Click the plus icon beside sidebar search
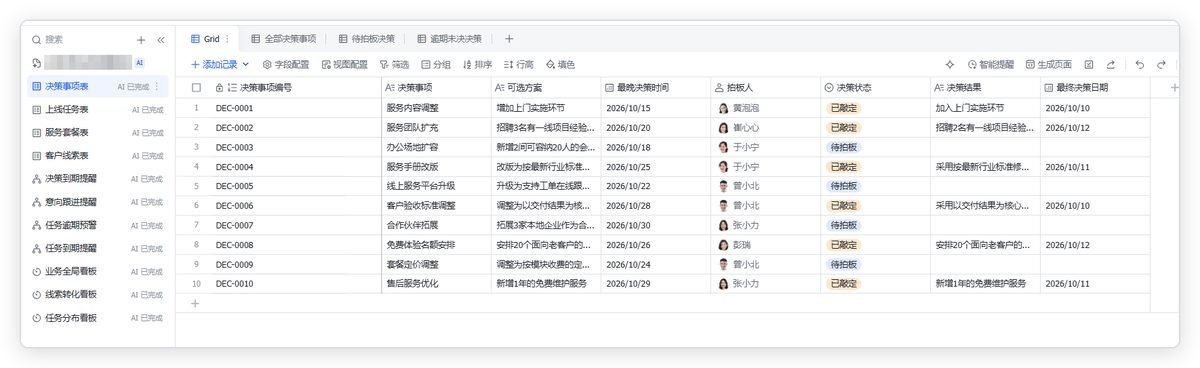Image resolution: width=1200 pixels, height=368 pixels. pyautogui.click(x=141, y=39)
